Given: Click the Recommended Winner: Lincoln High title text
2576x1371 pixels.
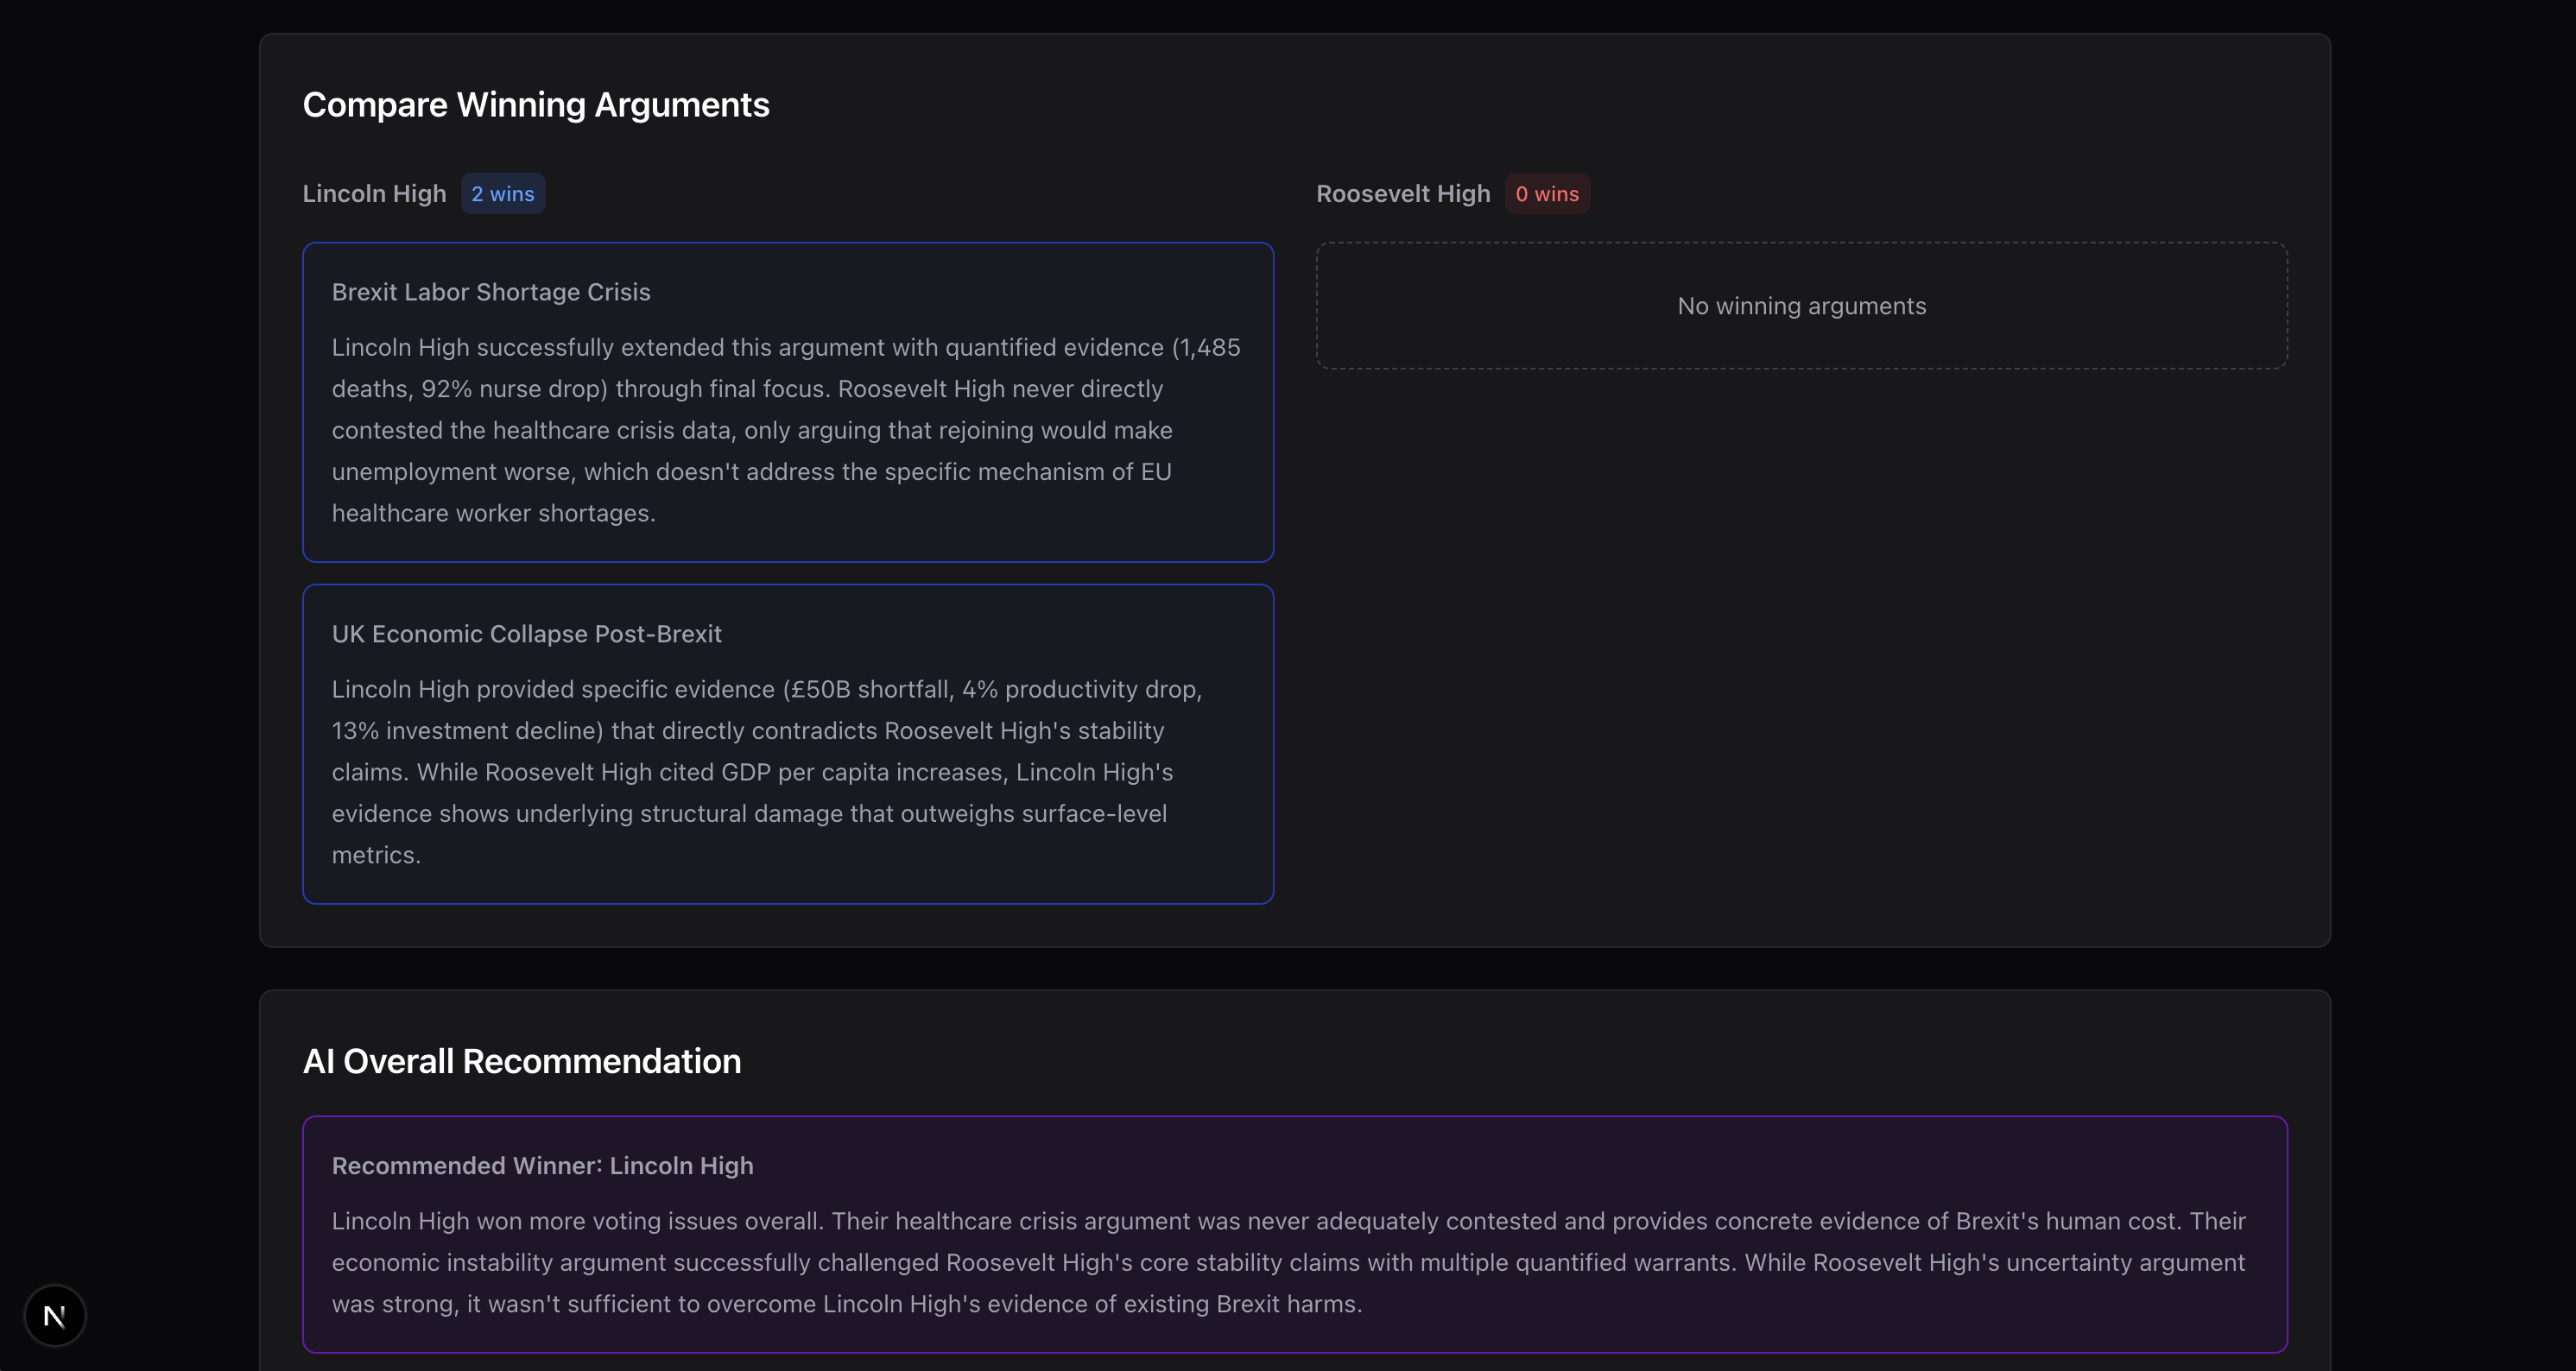Looking at the screenshot, I should 542,1166.
